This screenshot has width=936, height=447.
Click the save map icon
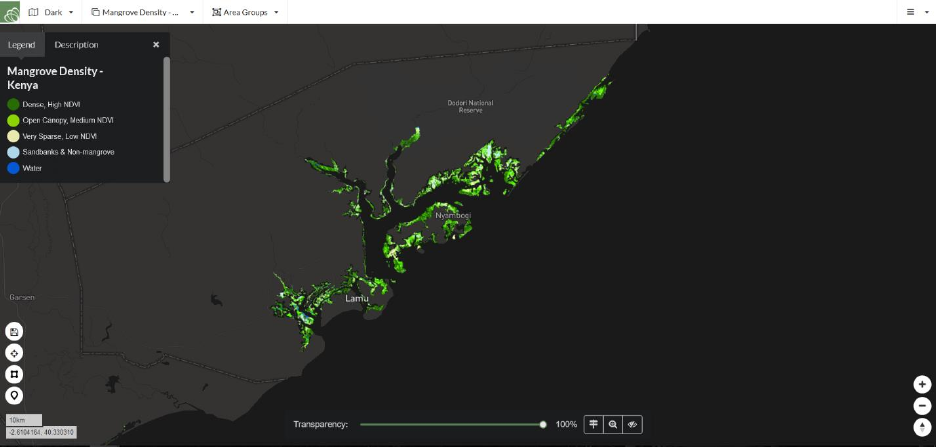14,332
